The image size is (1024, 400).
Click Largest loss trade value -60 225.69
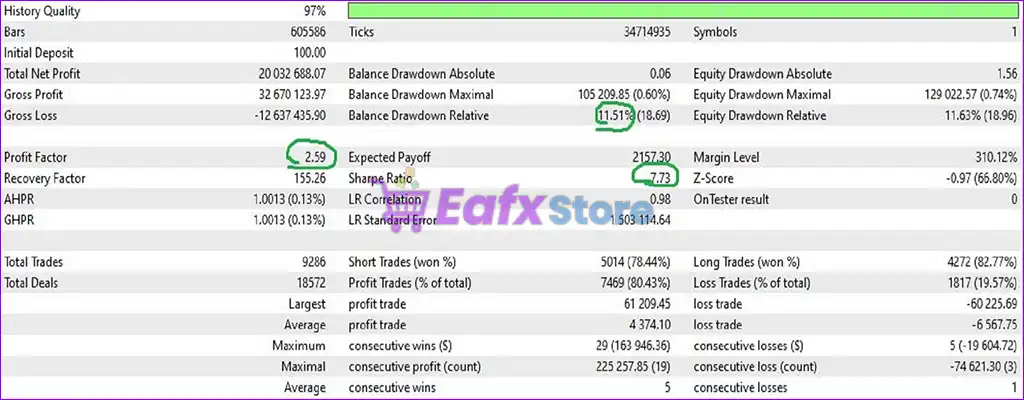coord(992,304)
